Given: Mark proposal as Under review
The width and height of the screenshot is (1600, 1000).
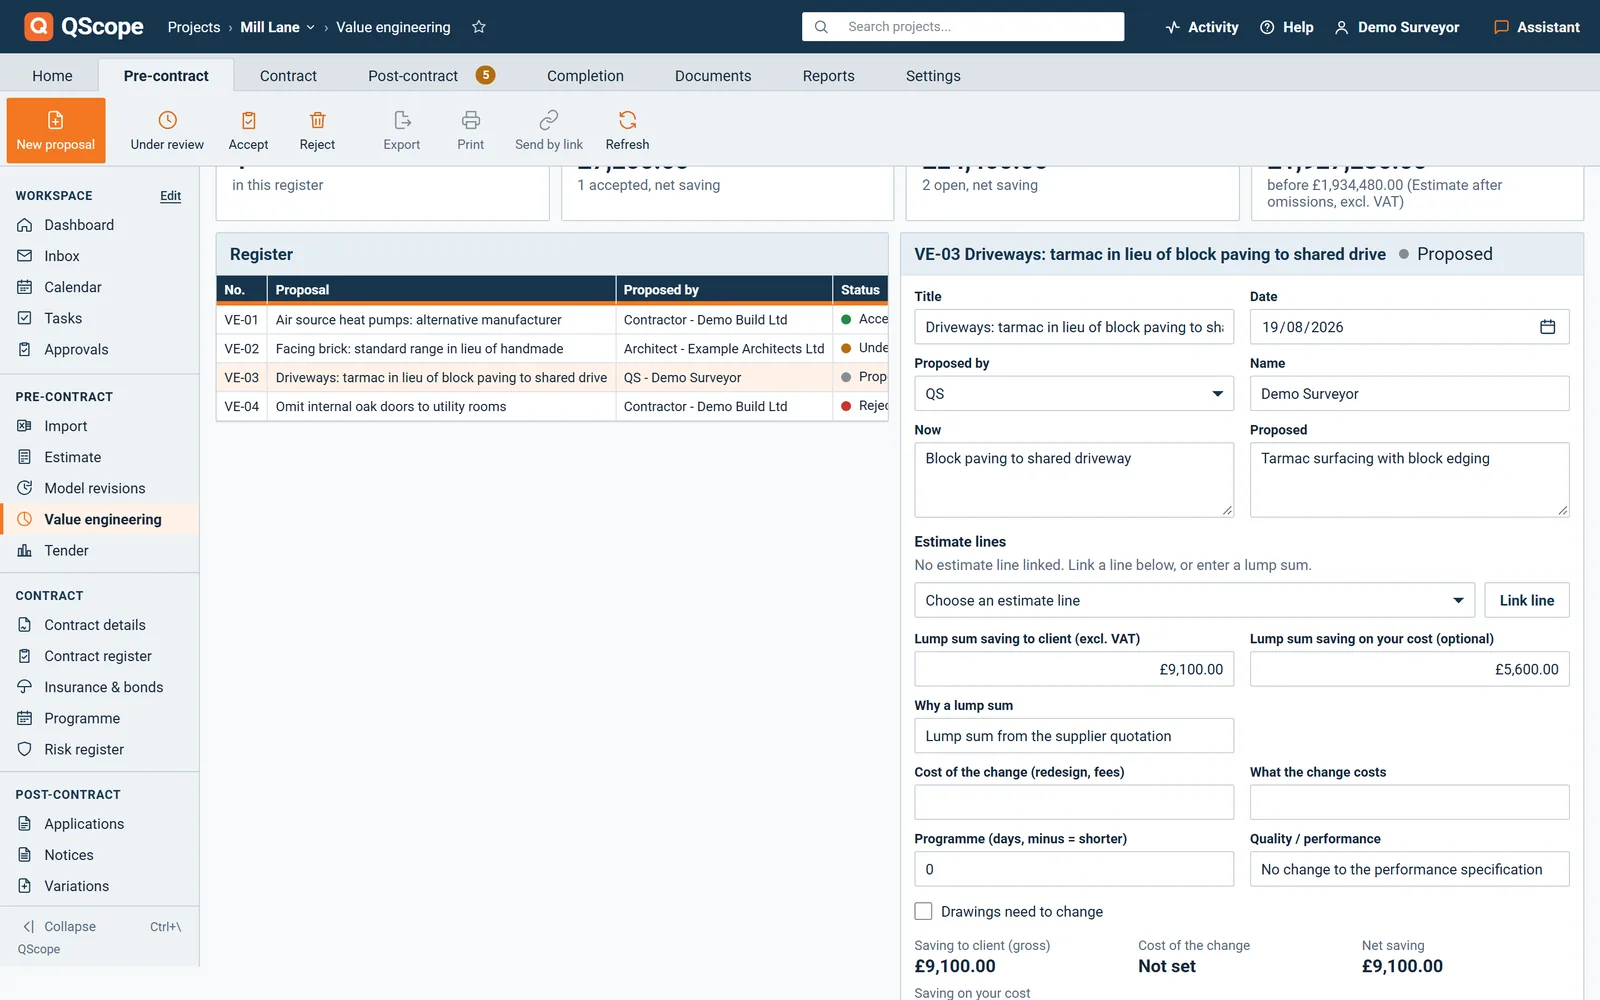Looking at the screenshot, I should (167, 130).
